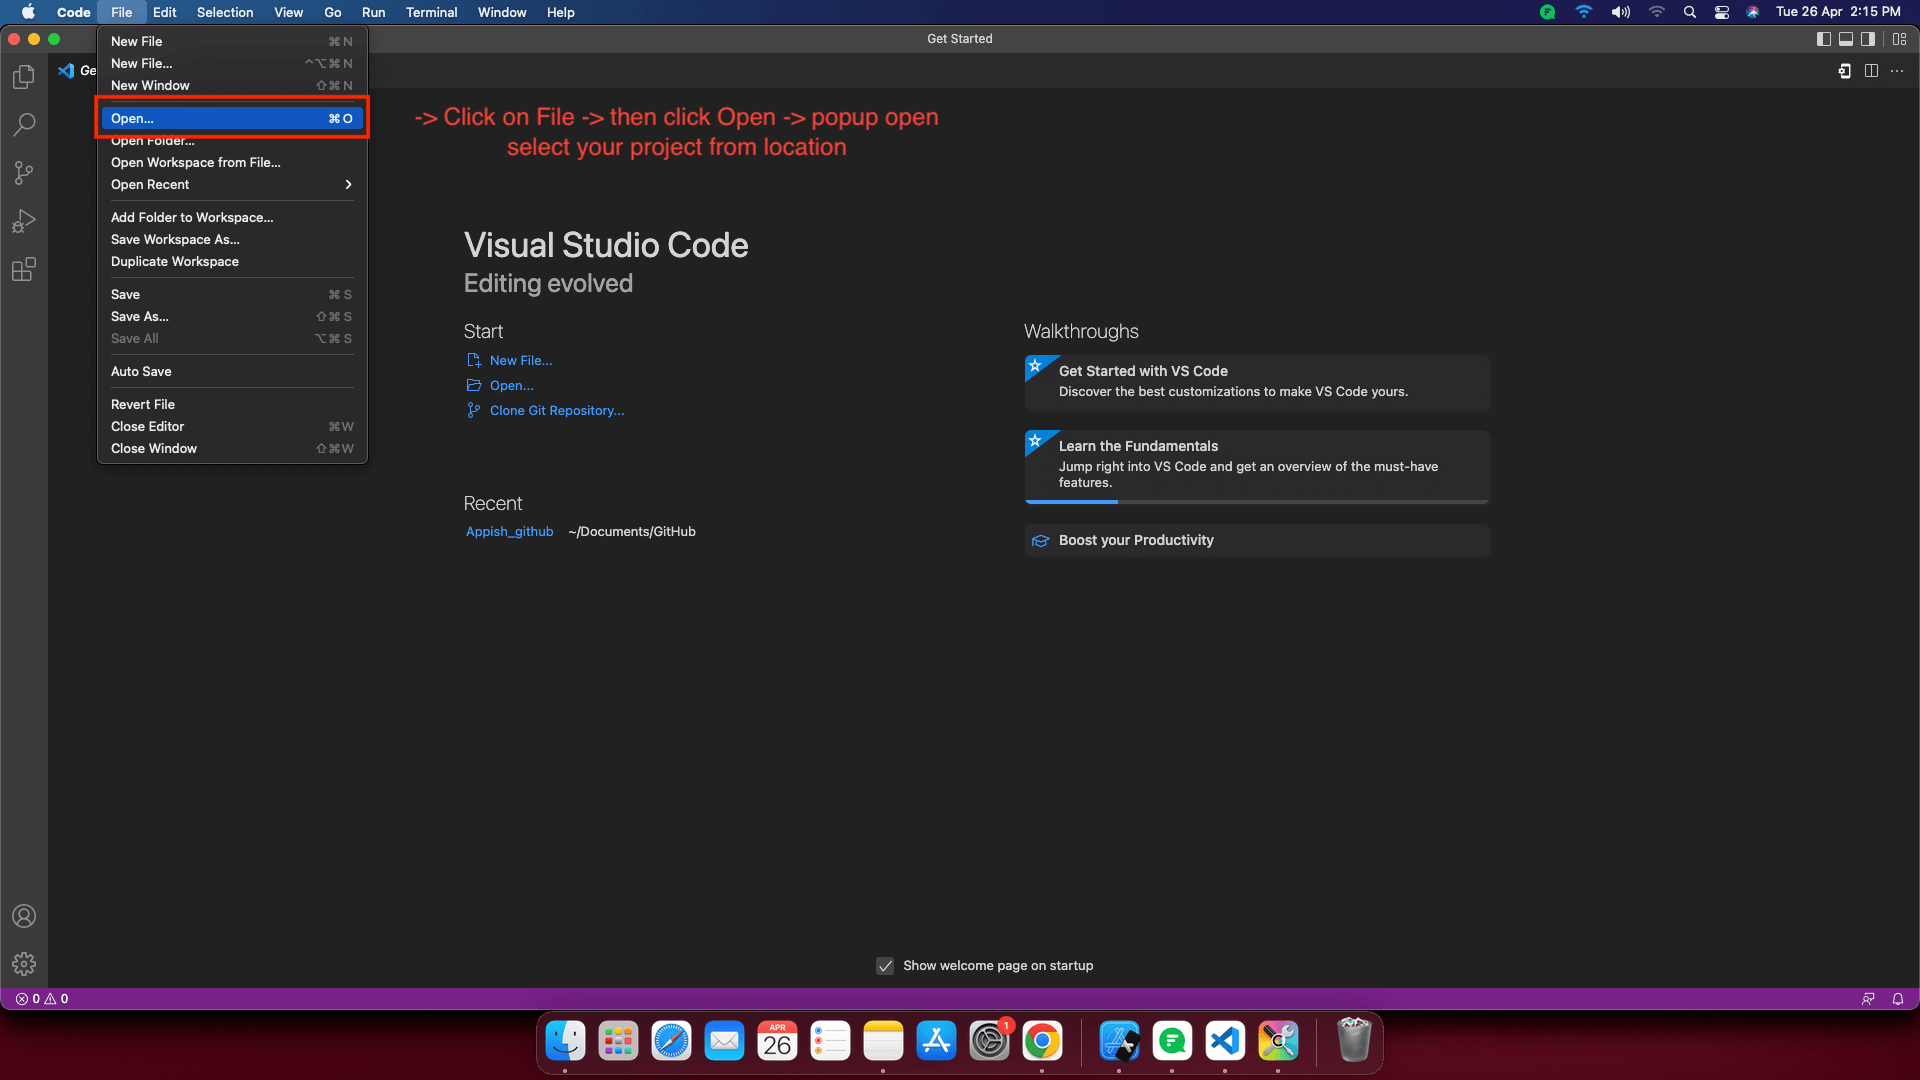1920x1080 pixels.
Task: Open the Search view in activity bar
Action: point(24,125)
